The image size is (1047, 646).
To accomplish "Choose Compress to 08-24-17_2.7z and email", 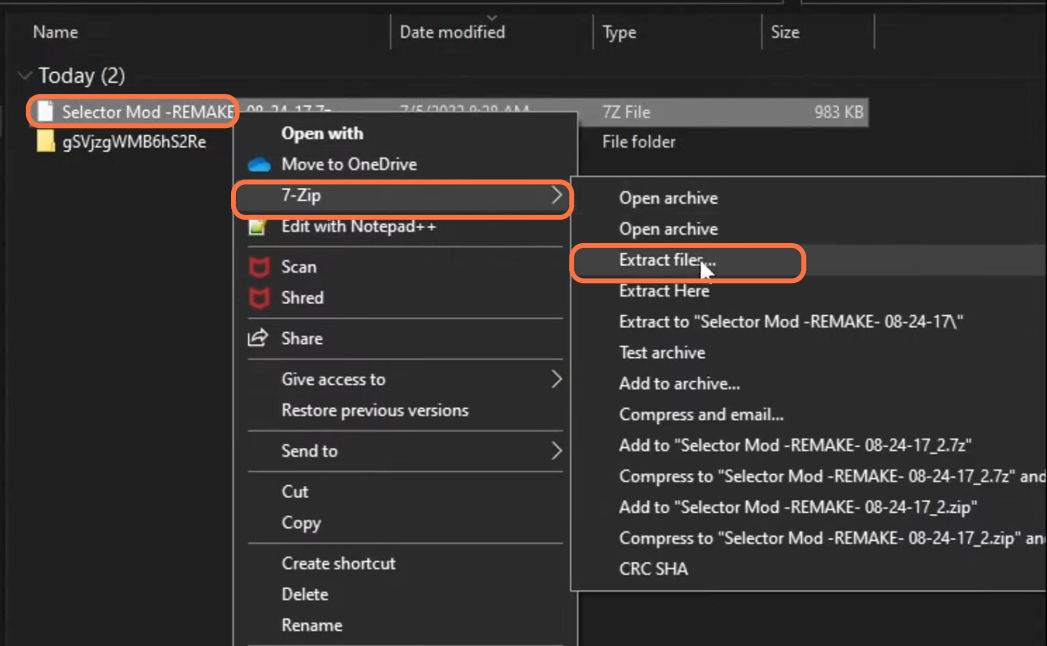I will (832, 476).
